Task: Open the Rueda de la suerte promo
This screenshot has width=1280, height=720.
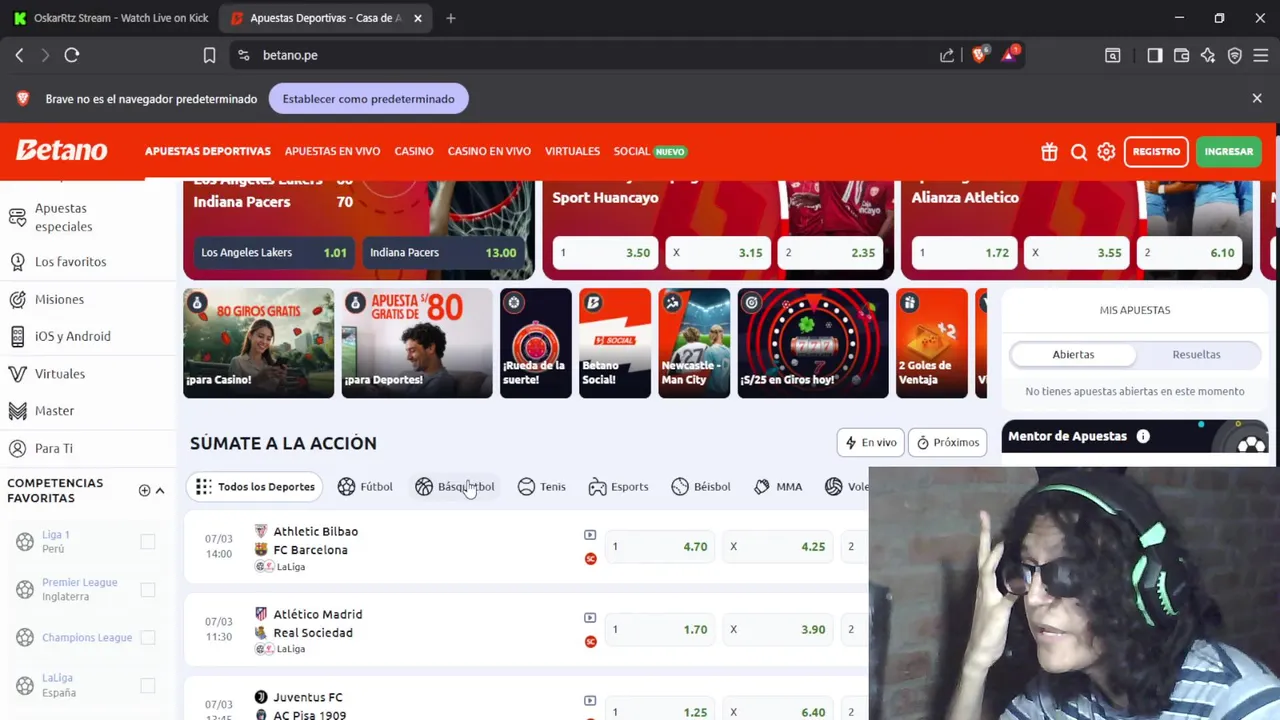Action: click(x=536, y=343)
